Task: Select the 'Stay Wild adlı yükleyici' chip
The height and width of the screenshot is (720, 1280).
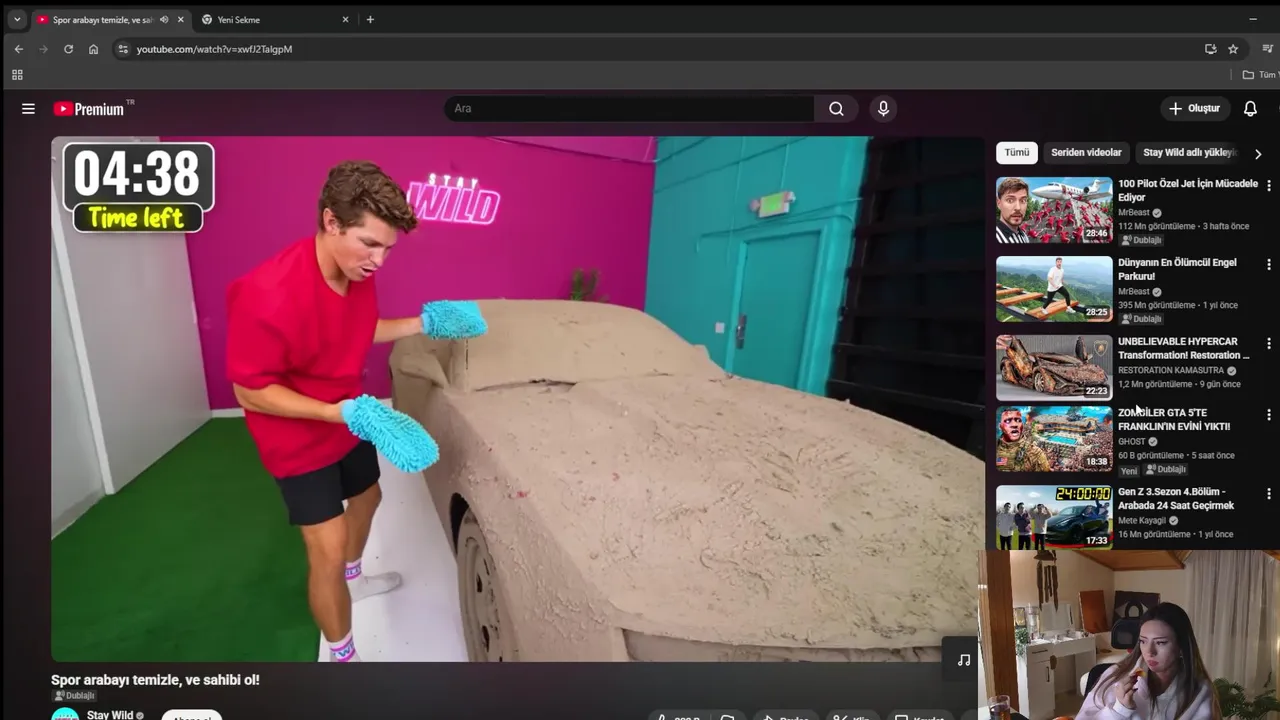Action: (x=1190, y=153)
